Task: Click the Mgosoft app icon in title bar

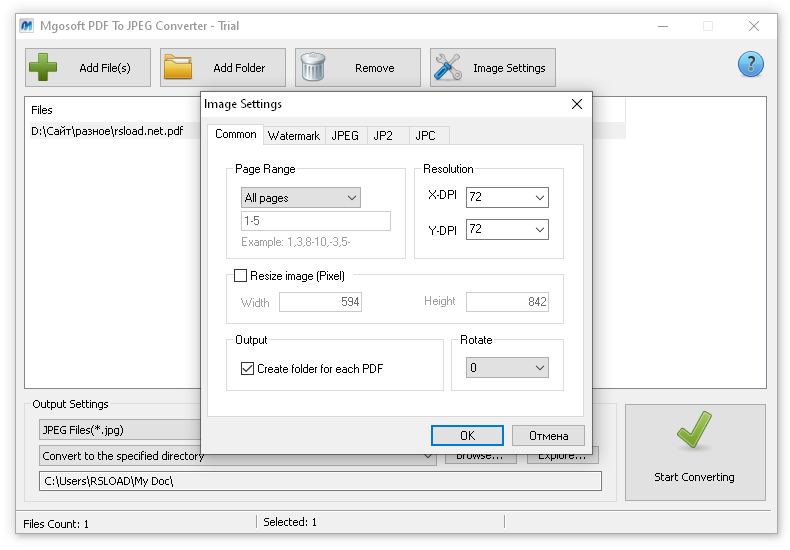Action: (27, 25)
